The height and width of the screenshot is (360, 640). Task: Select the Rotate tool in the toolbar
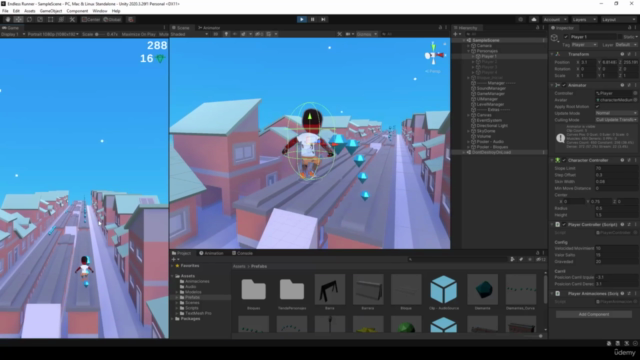(x=29, y=19)
